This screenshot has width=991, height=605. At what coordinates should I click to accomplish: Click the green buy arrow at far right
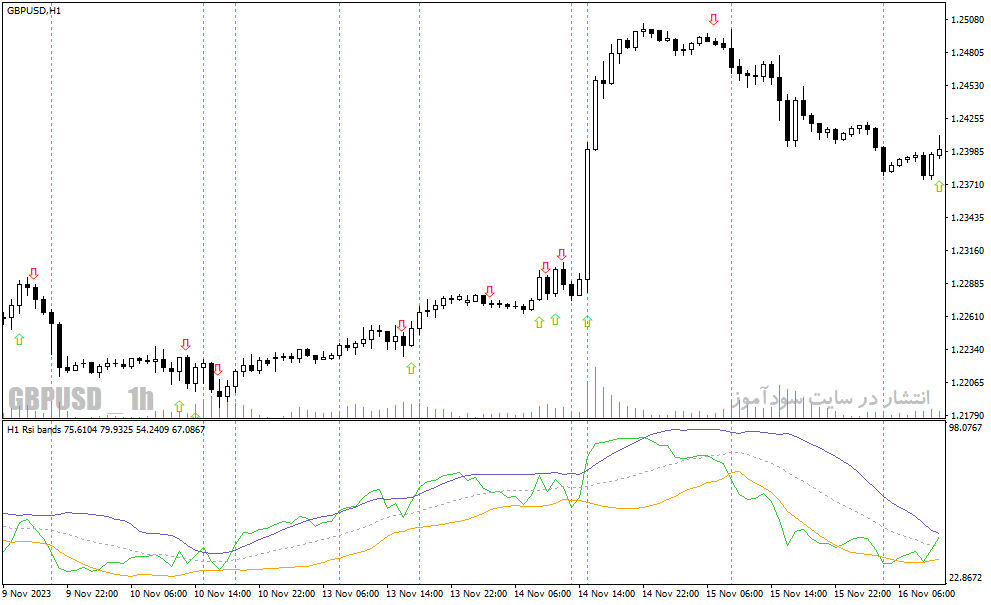point(939,186)
